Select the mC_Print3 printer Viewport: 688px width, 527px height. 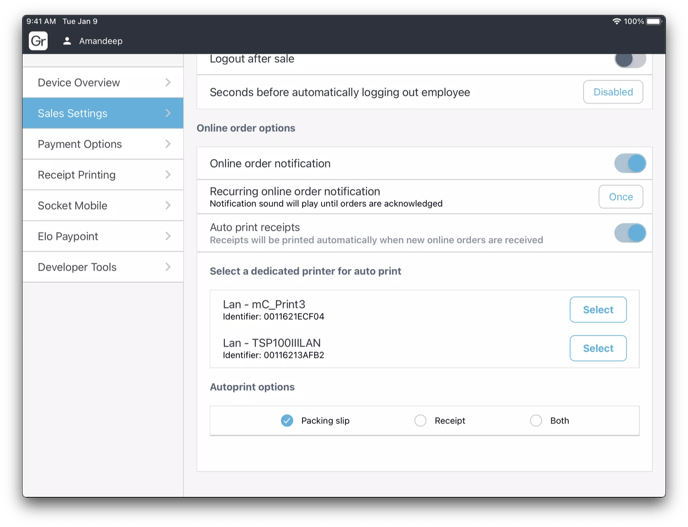pos(598,310)
